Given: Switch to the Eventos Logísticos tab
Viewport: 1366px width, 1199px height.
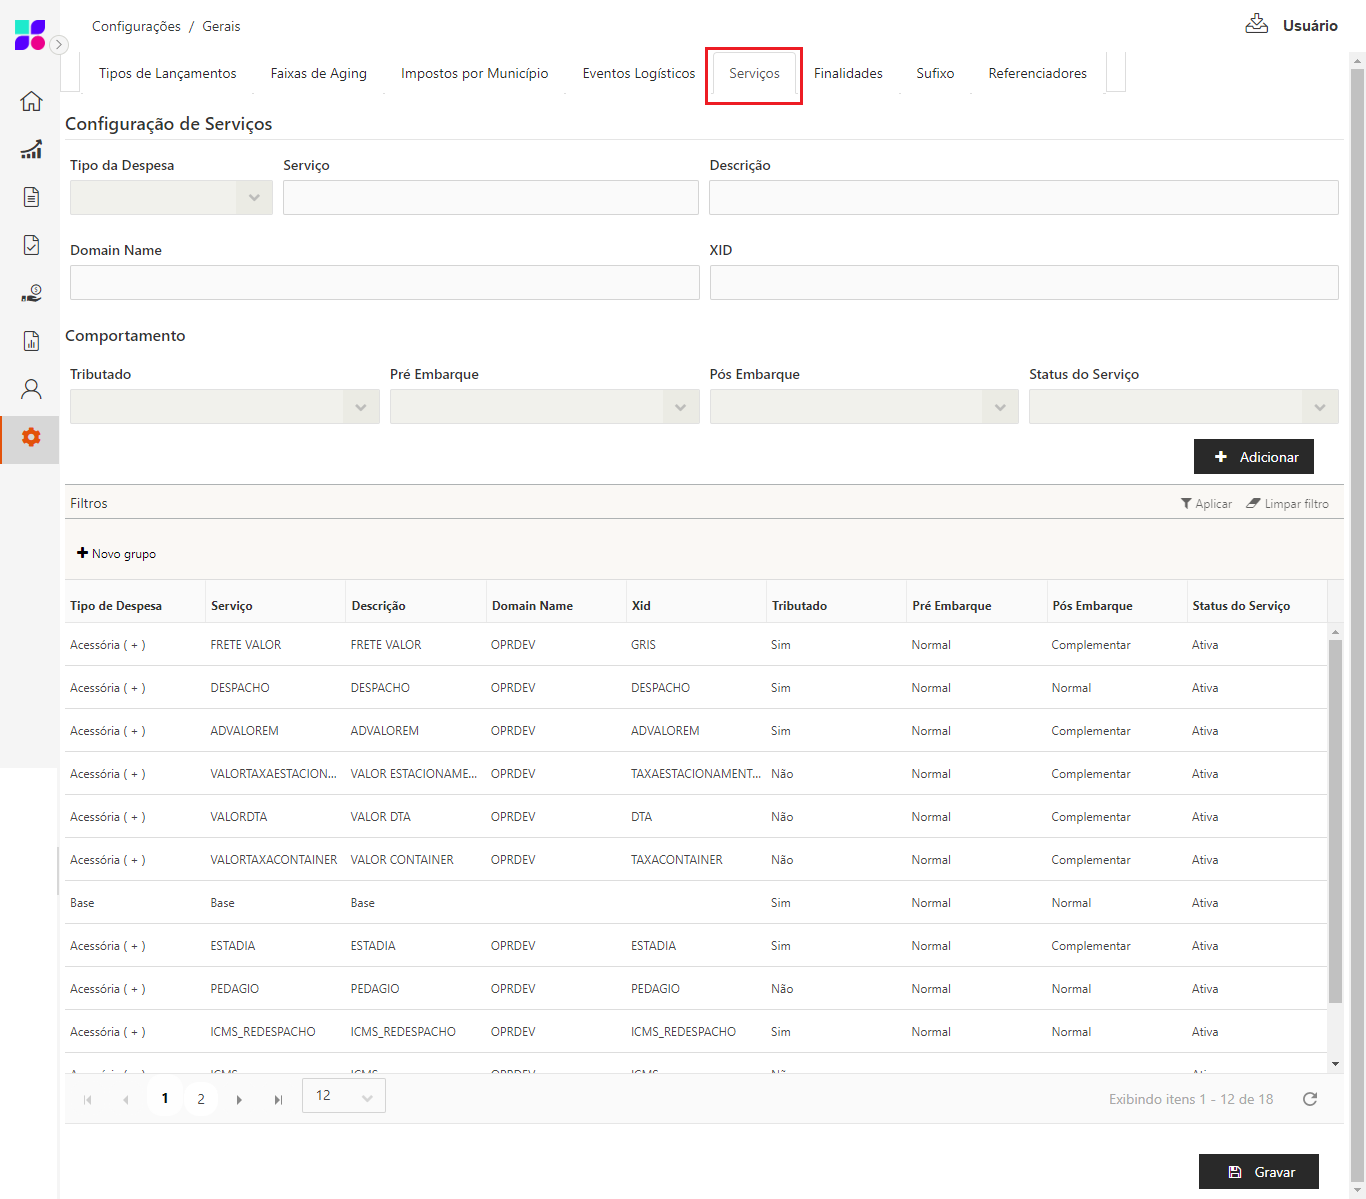Looking at the screenshot, I should [x=638, y=73].
